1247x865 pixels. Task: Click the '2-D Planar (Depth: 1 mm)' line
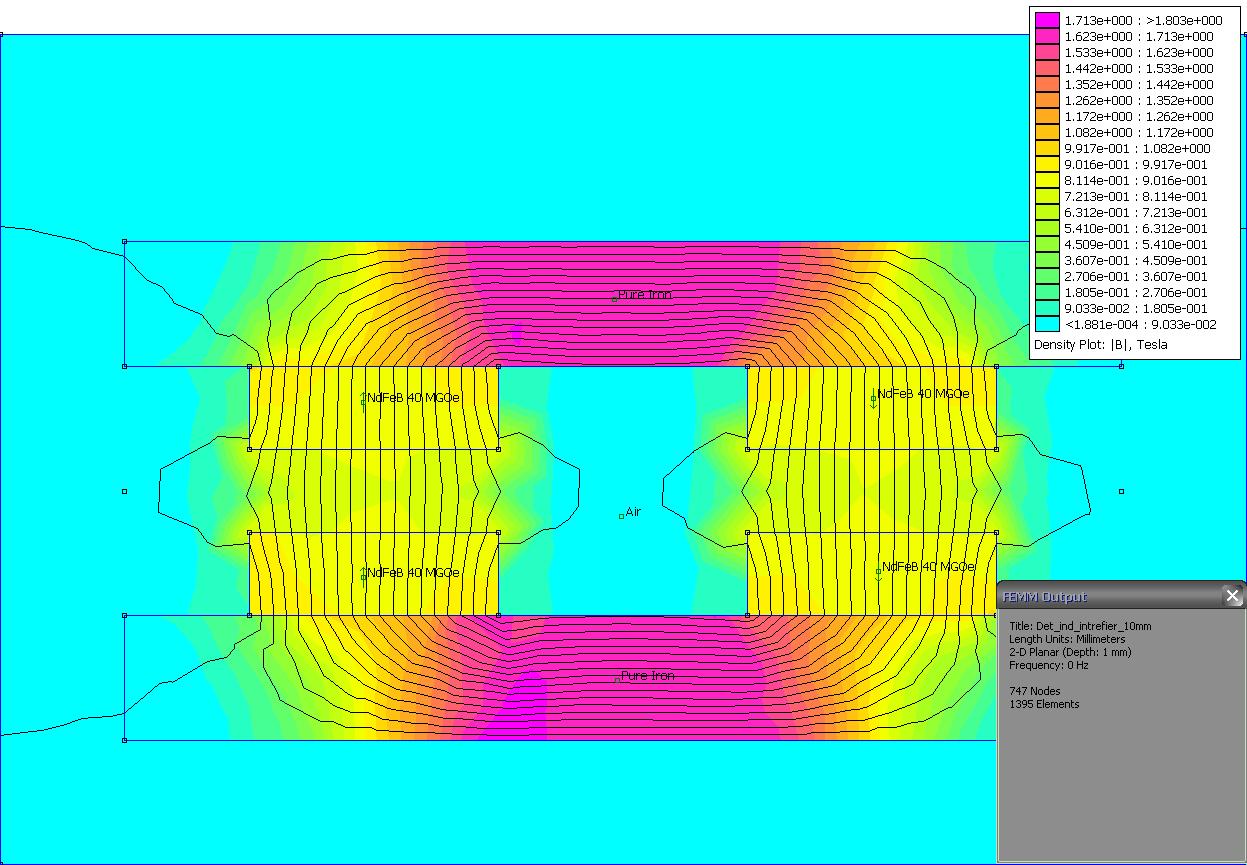tap(1070, 652)
